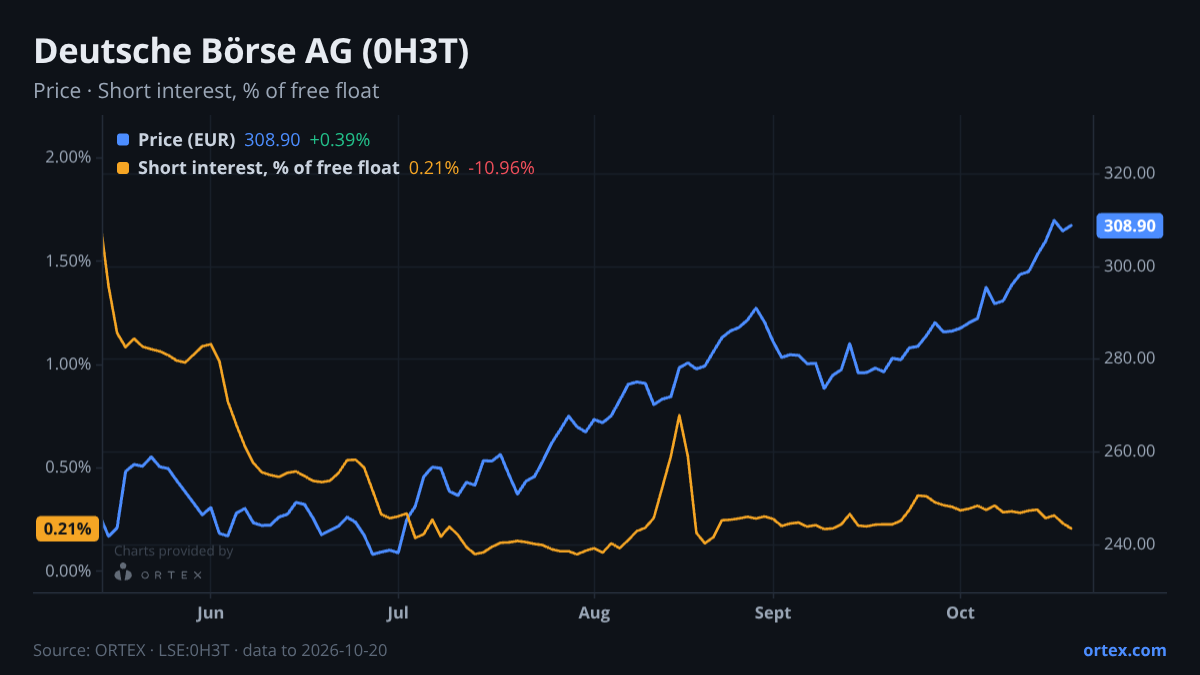
Task: Open the ortex.com link
Action: pyautogui.click(x=1124, y=650)
